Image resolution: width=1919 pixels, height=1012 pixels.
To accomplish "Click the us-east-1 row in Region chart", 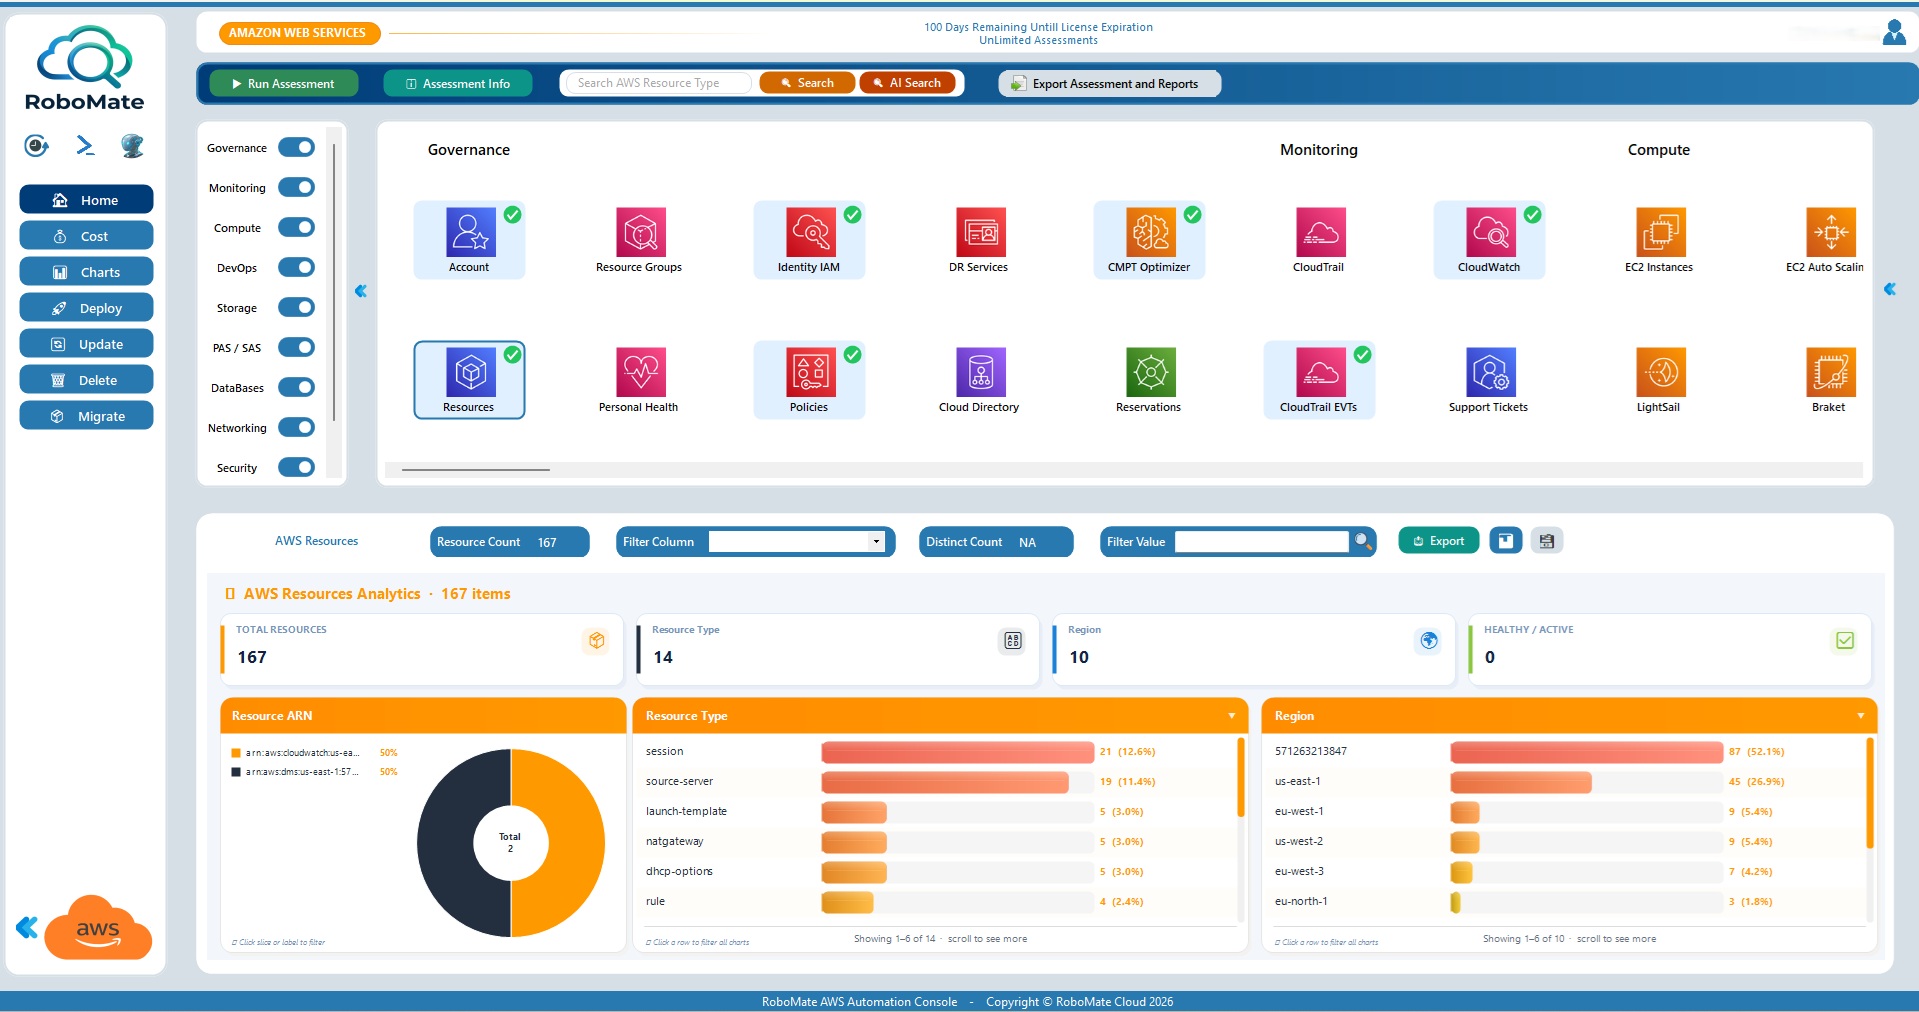I will coord(1565,782).
